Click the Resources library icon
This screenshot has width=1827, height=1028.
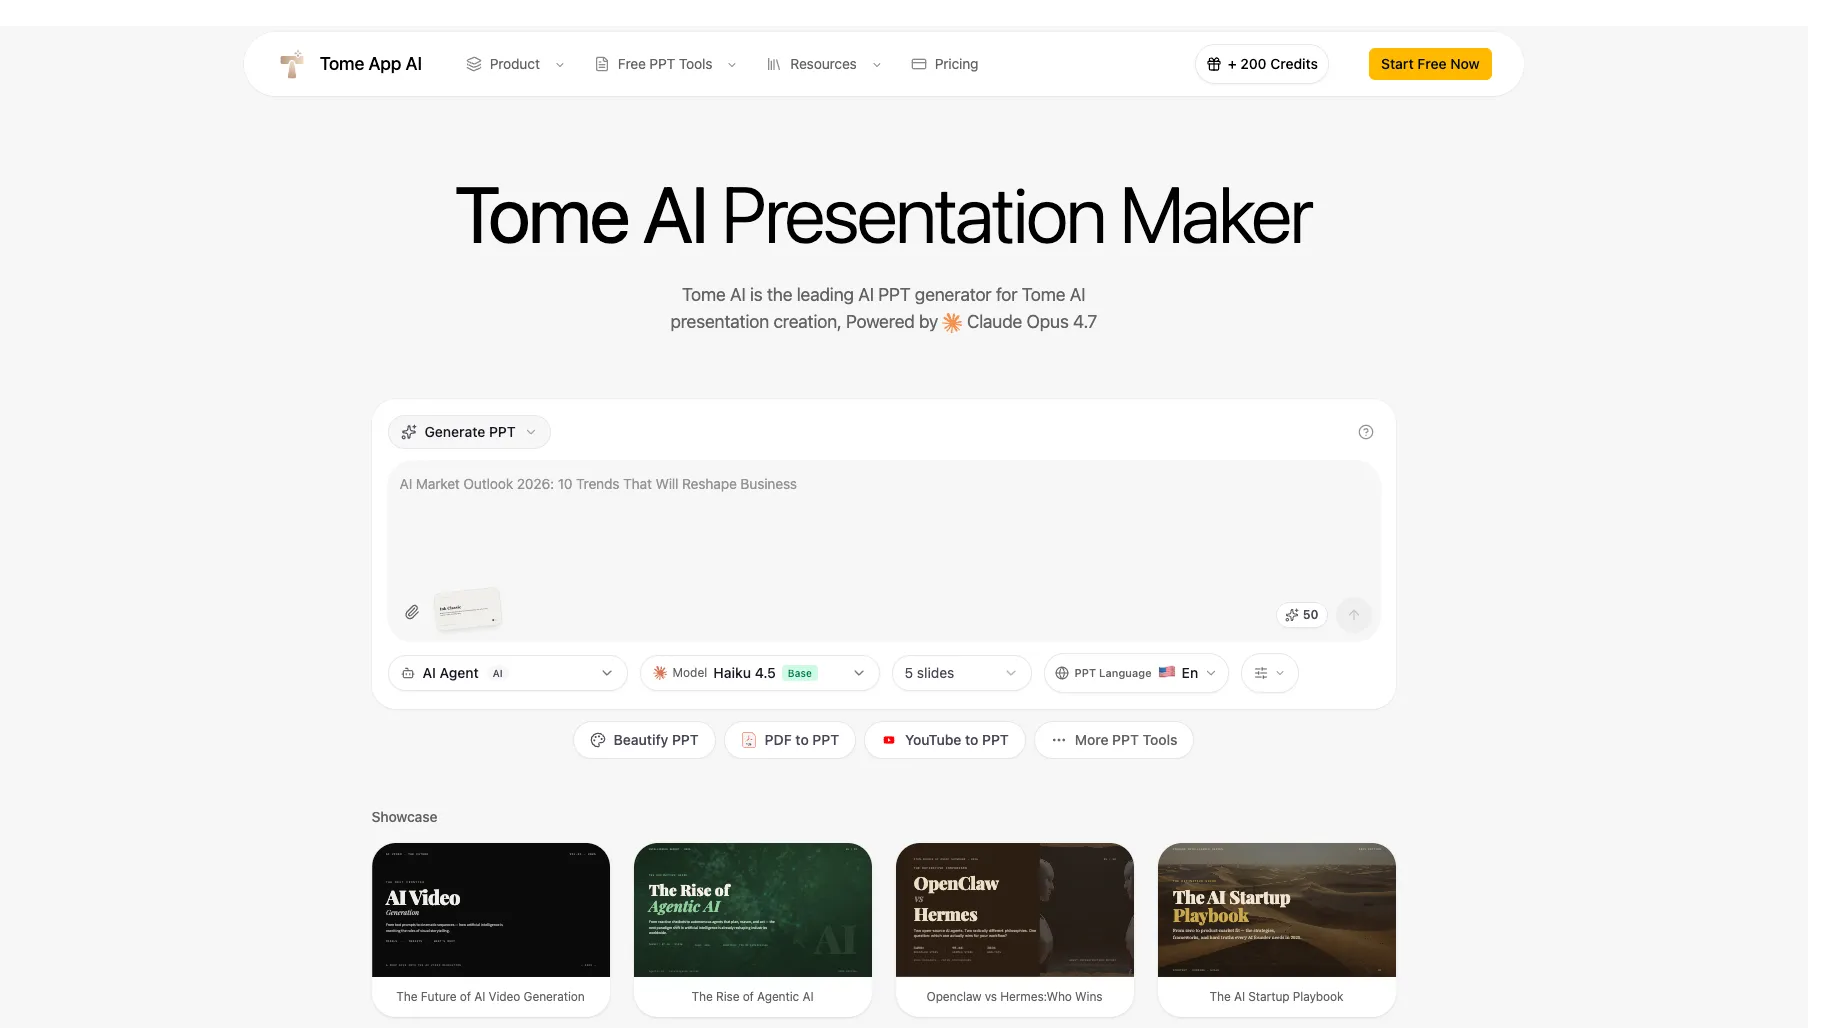pyautogui.click(x=774, y=64)
